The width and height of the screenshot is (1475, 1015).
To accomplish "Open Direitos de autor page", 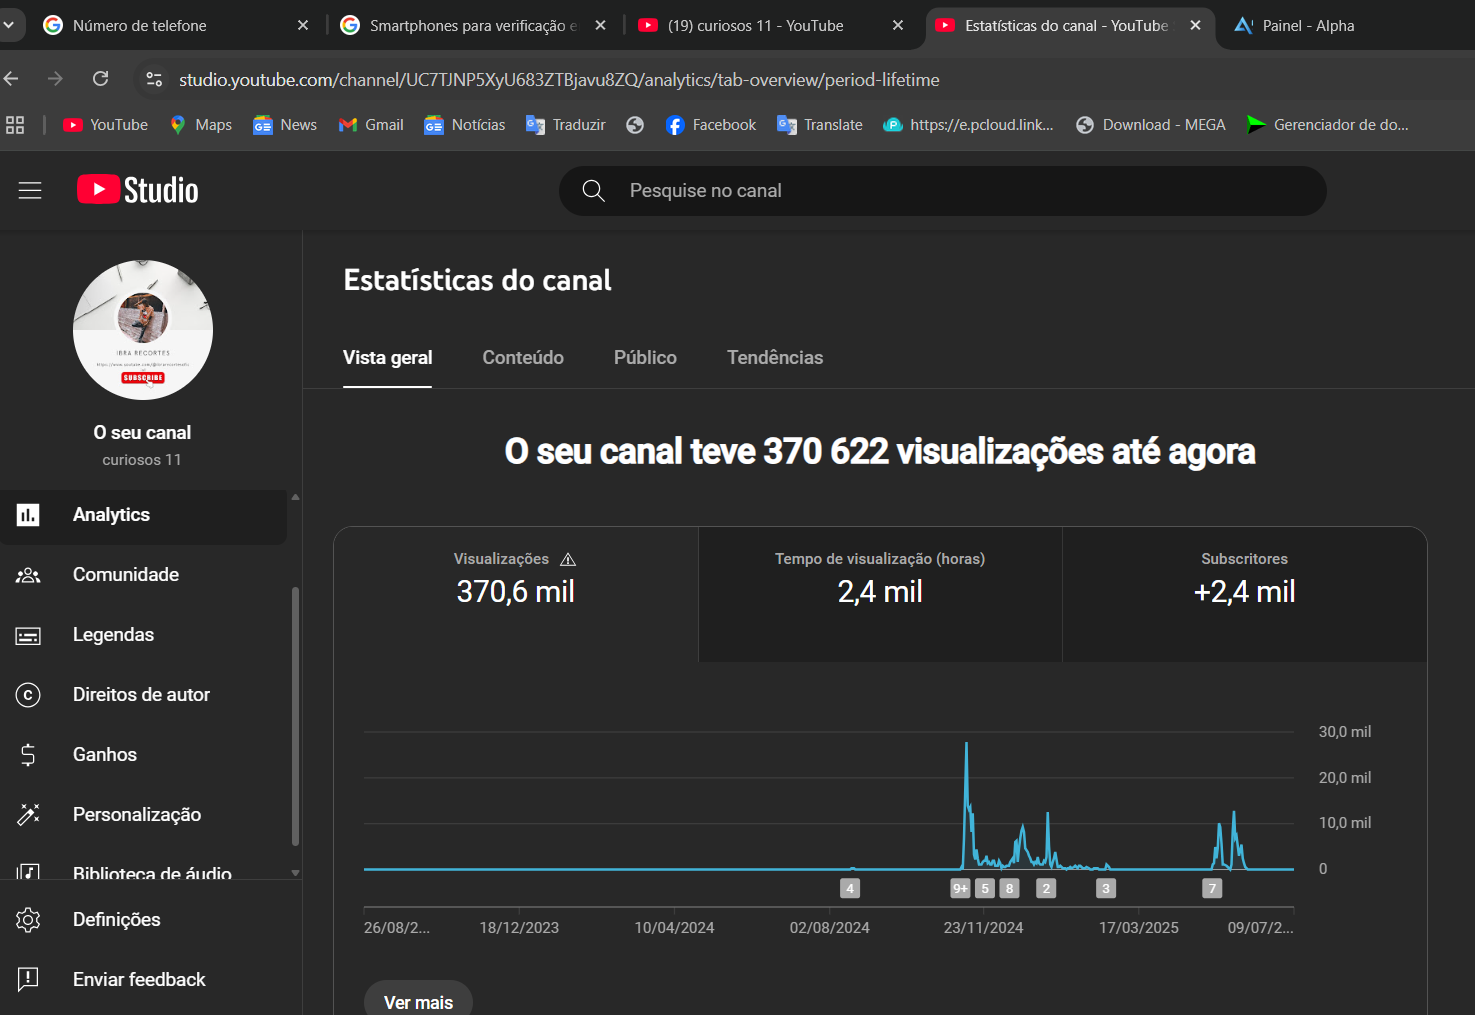I will coord(143,695).
